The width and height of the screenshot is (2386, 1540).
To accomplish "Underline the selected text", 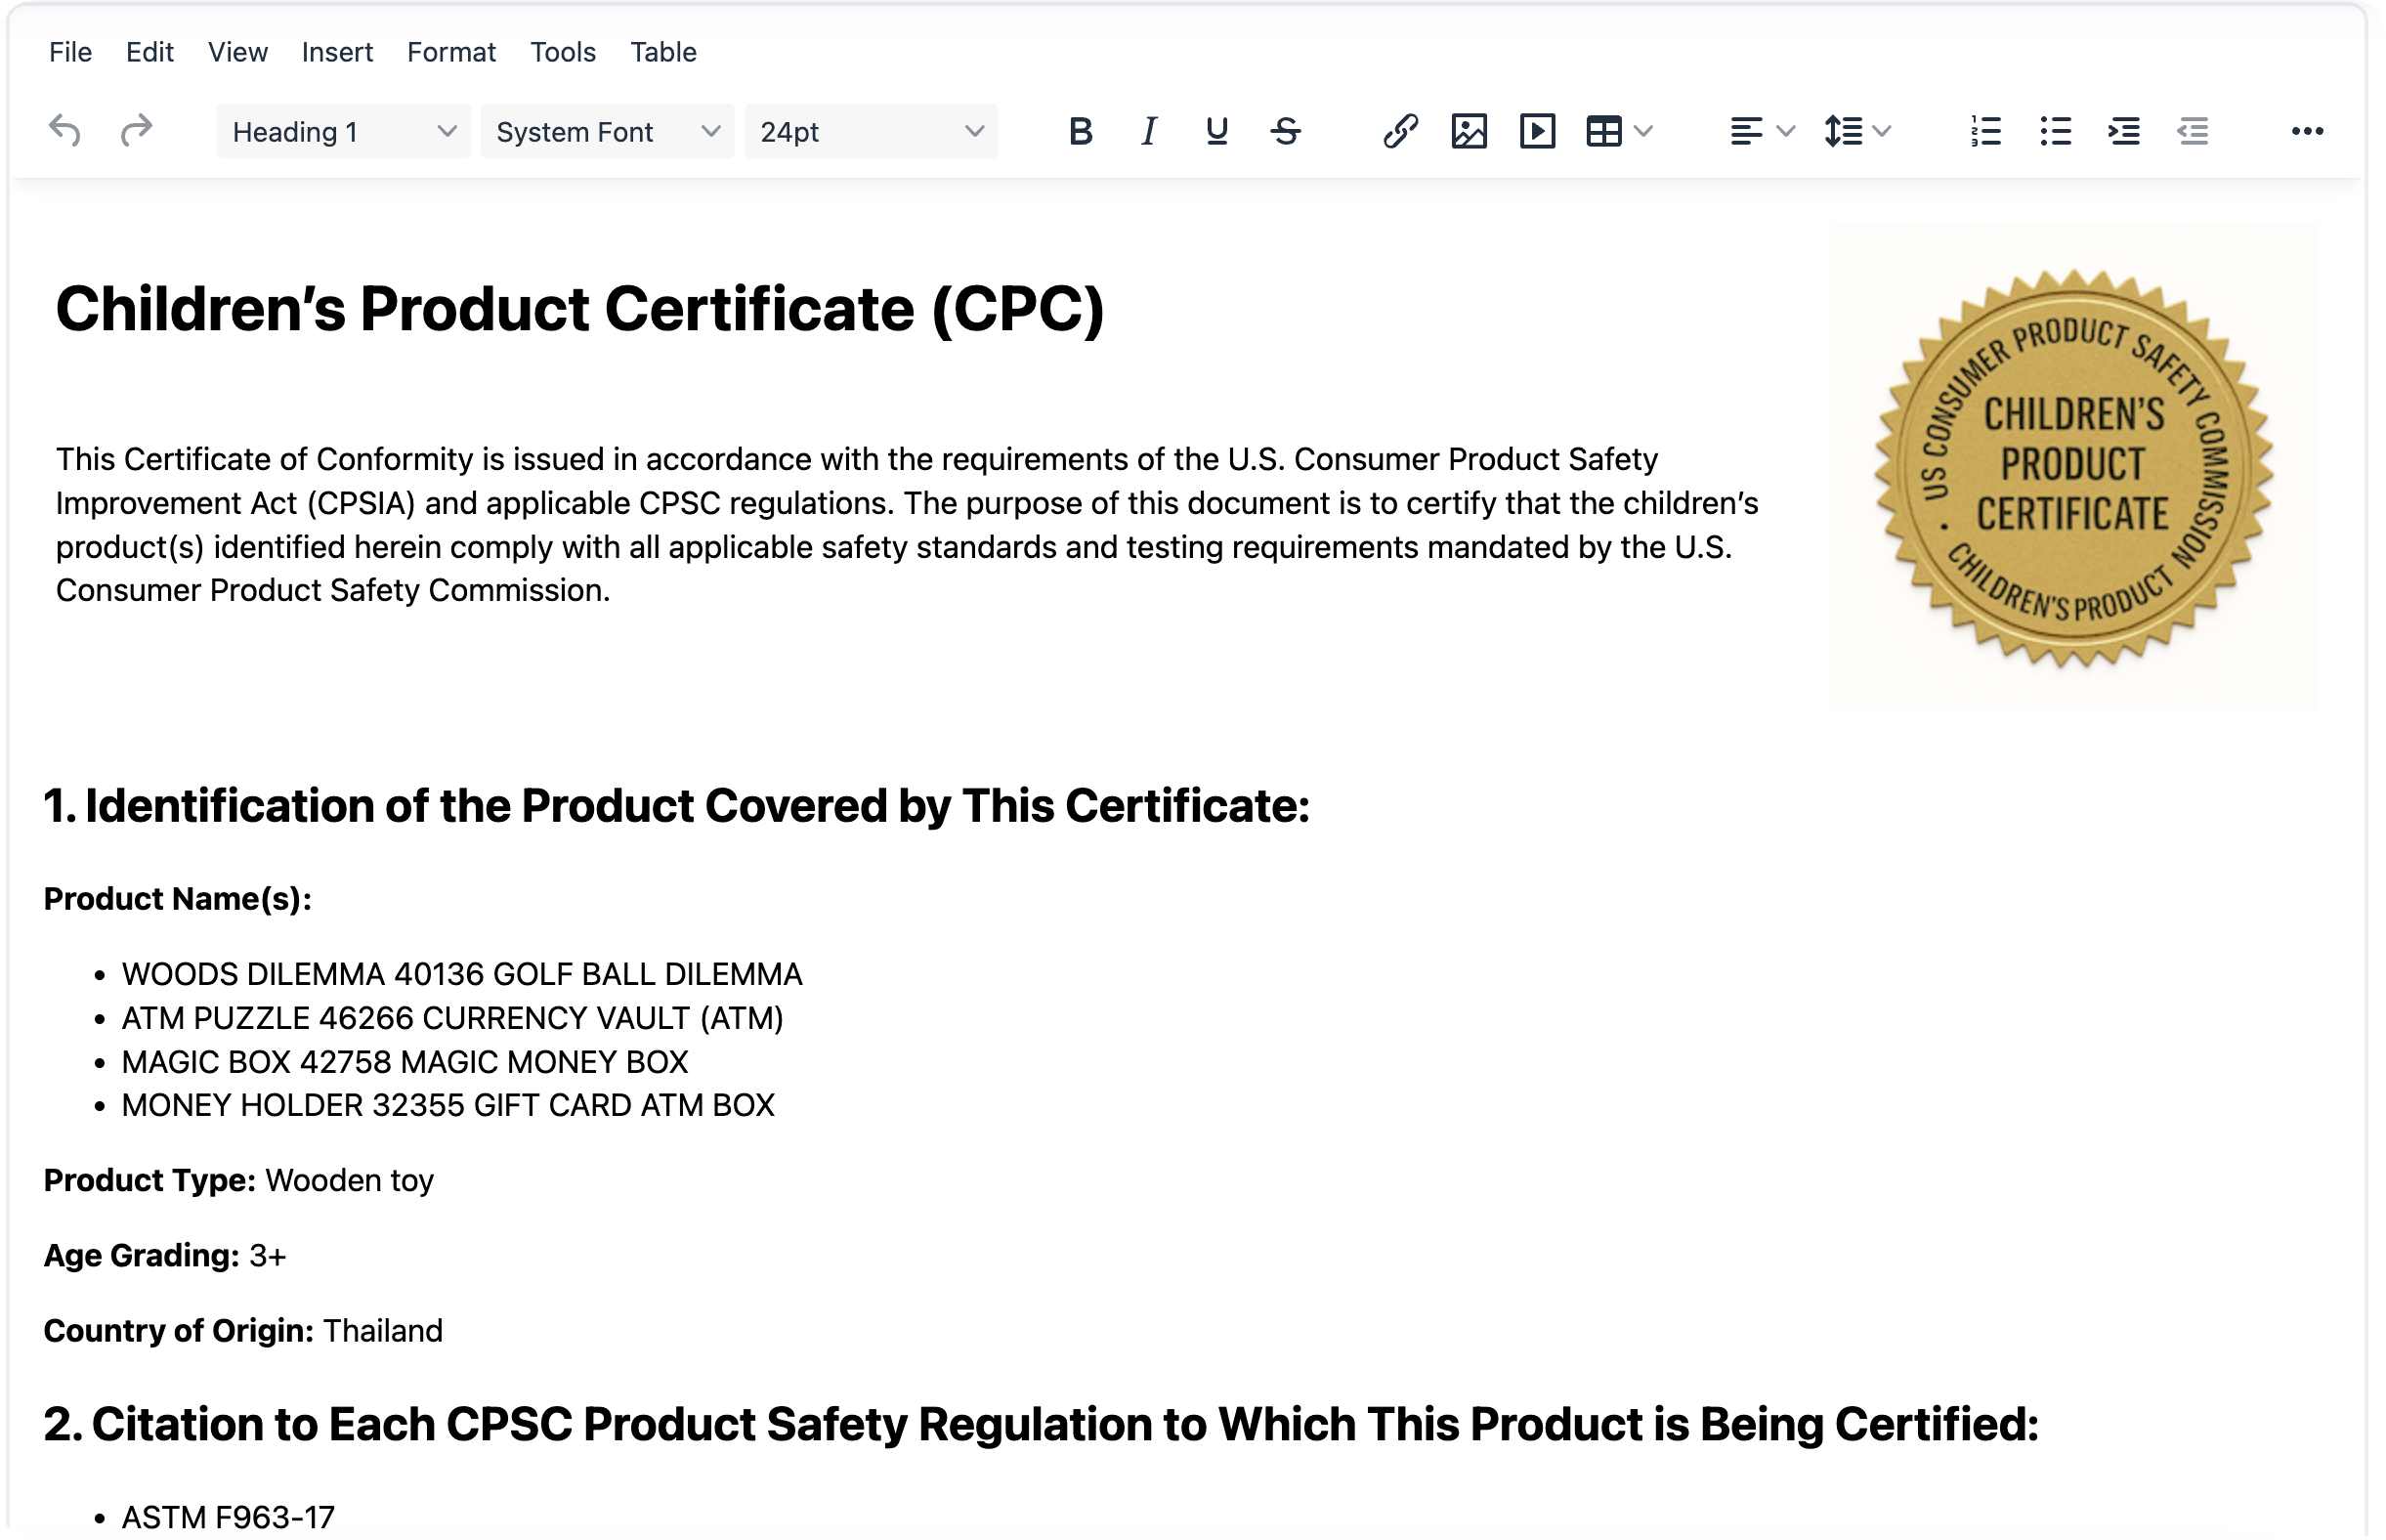I will click(x=1217, y=131).
